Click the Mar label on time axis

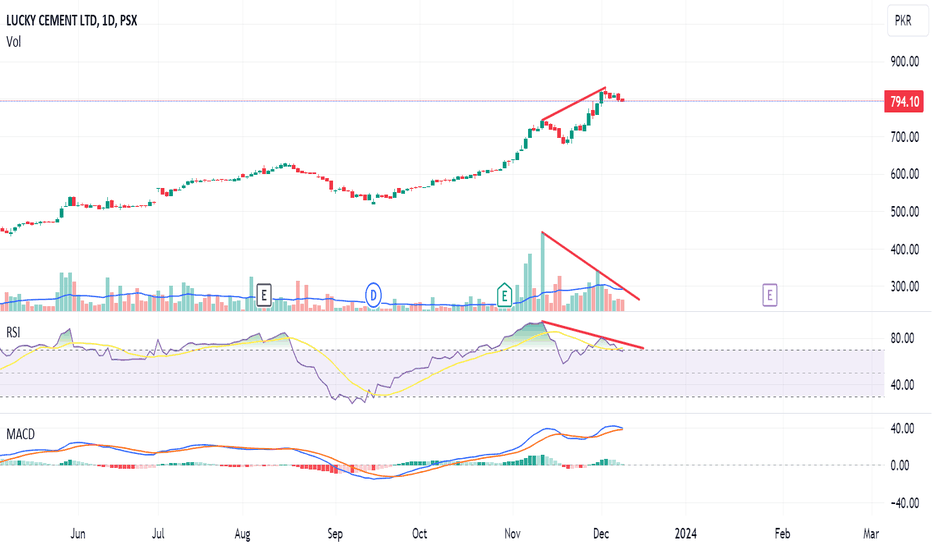[x=871, y=533]
